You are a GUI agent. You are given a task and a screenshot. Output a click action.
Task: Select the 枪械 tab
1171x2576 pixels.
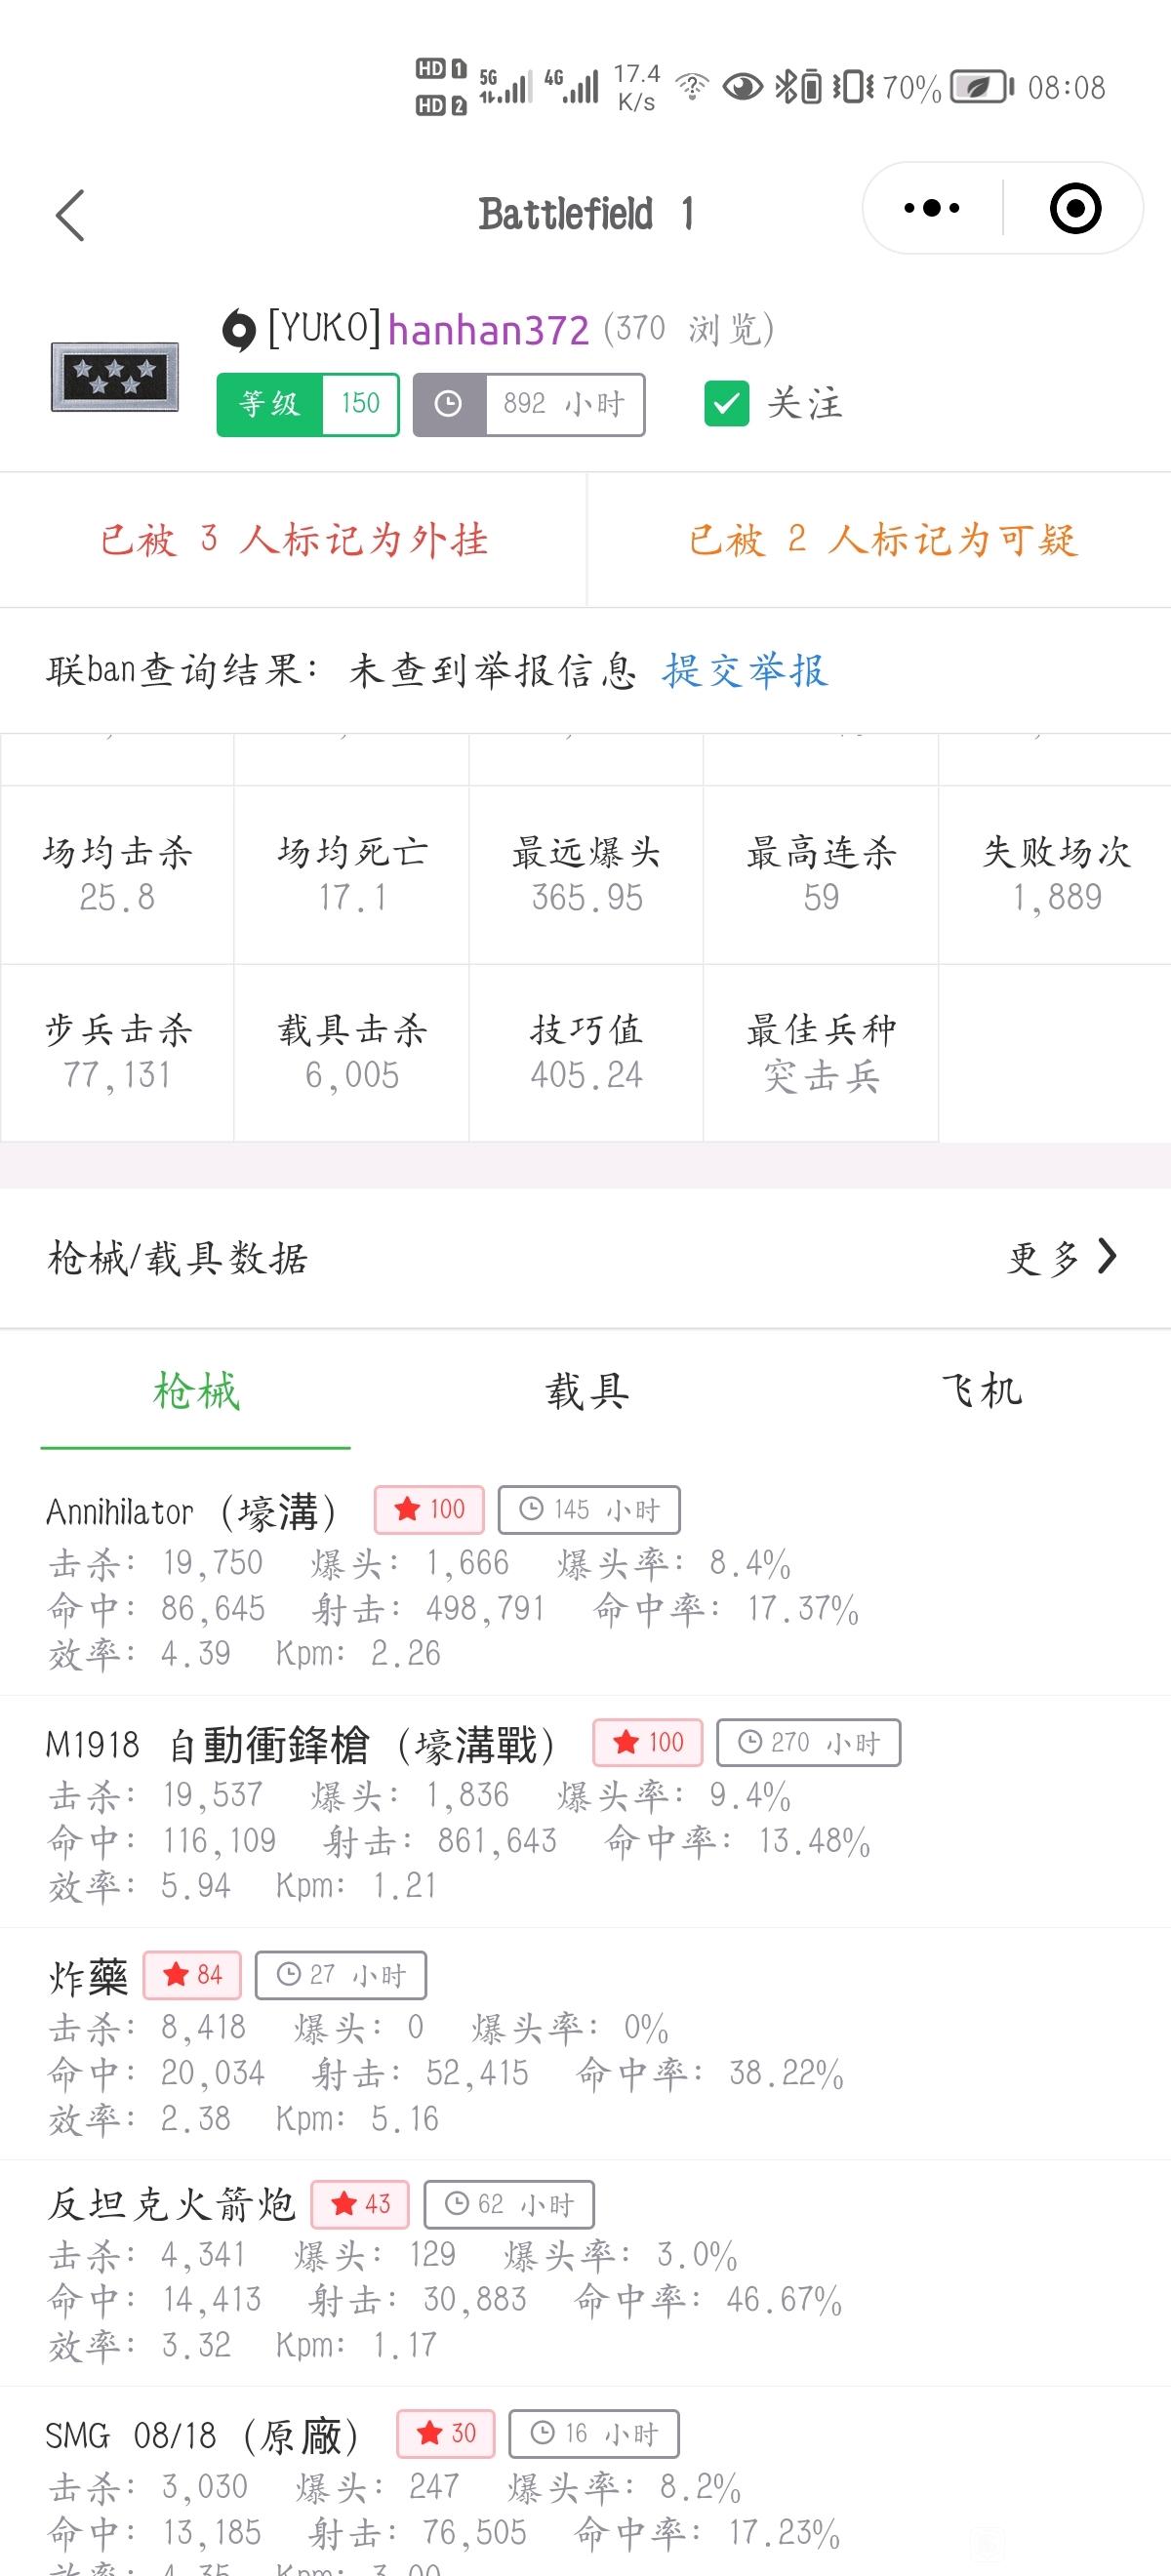click(x=196, y=1391)
